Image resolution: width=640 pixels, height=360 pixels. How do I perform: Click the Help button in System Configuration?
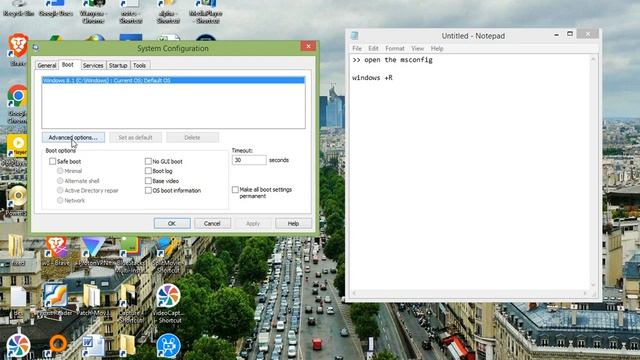coord(293,224)
